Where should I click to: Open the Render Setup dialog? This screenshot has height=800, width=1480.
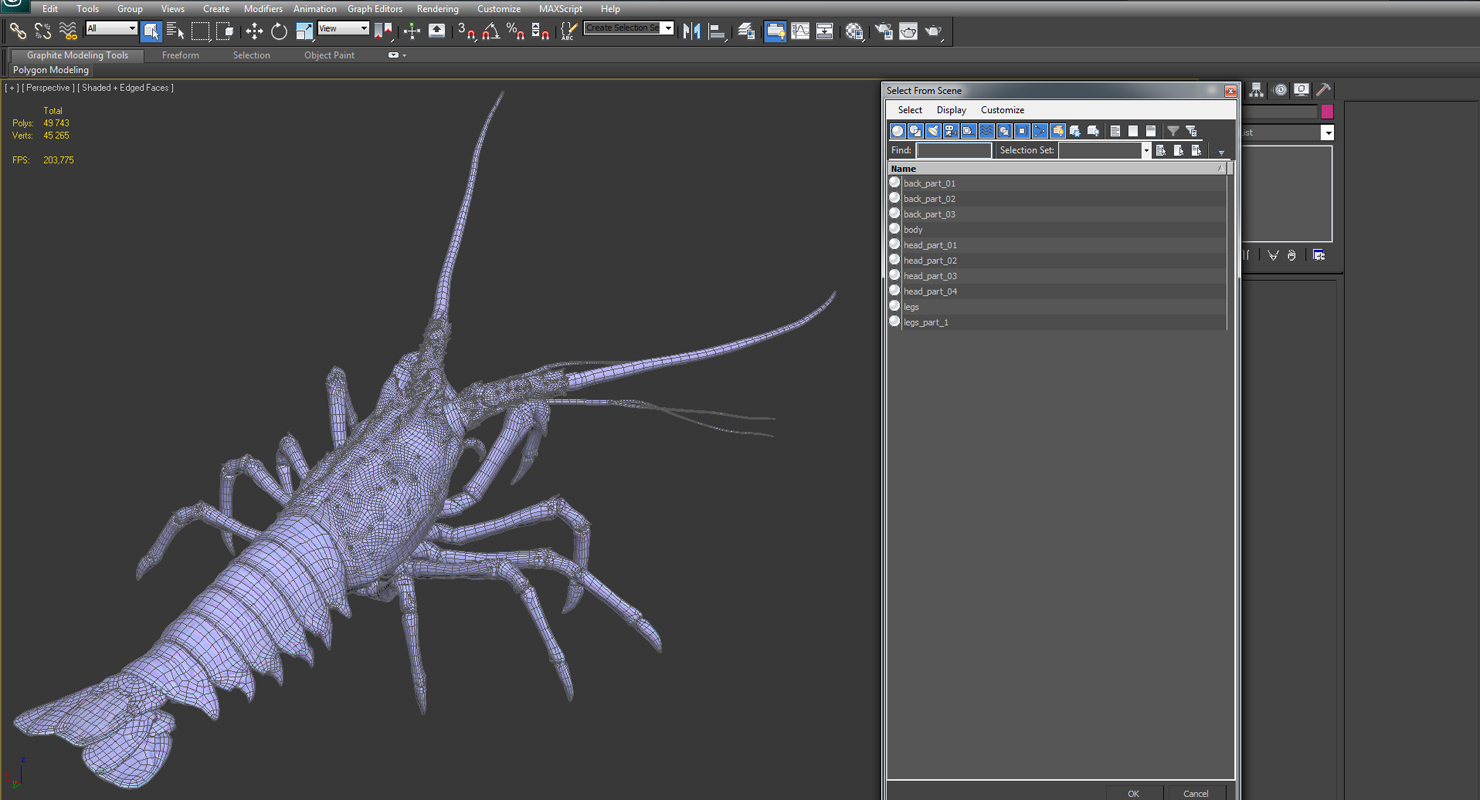point(884,31)
